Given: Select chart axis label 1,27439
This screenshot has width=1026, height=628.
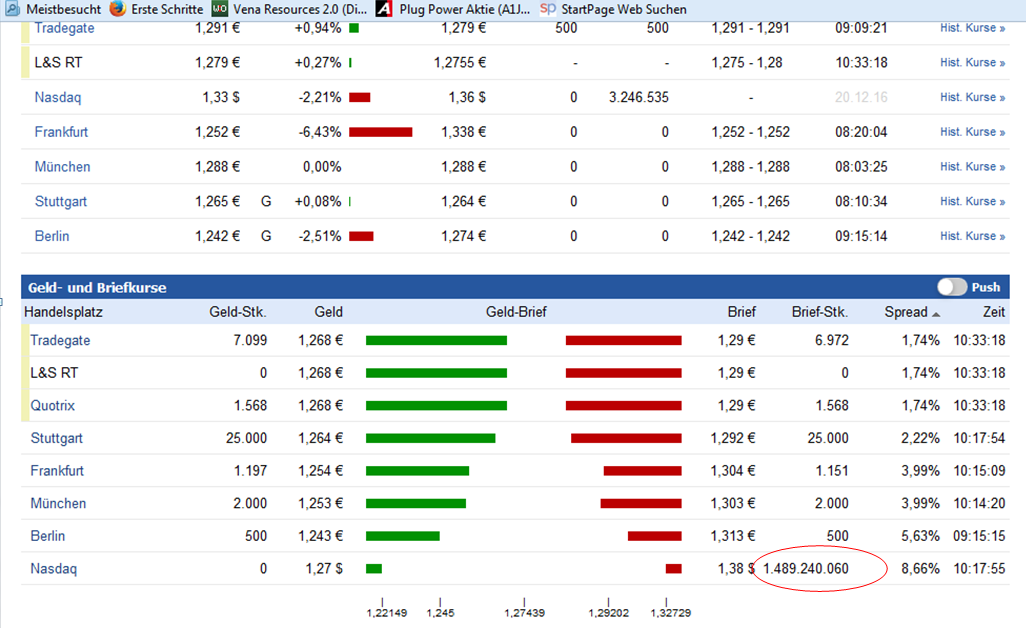Looking at the screenshot, I should pos(524,613).
